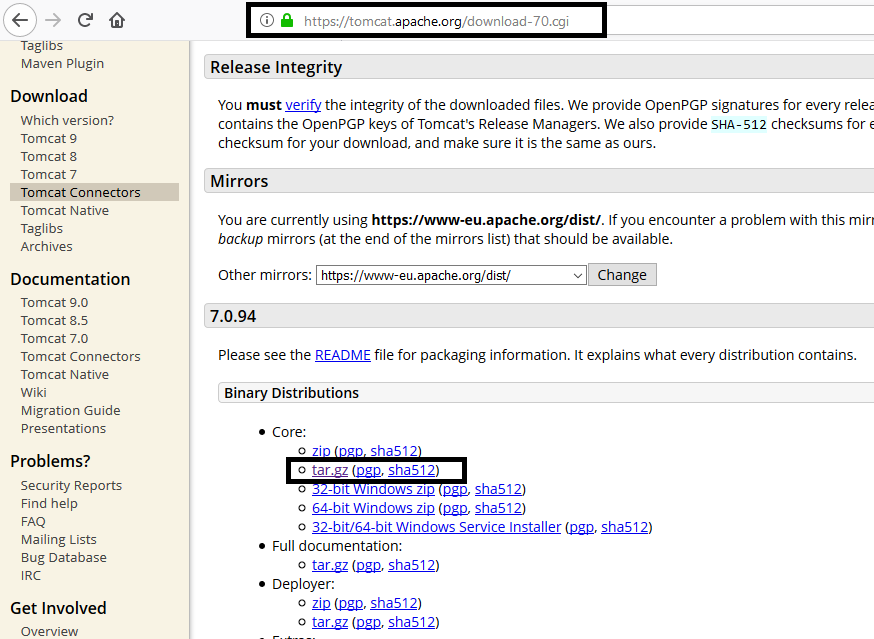This screenshot has width=874, height=639.
Task: Open the Other mirrors dropdown
Action: coord(451,275)
